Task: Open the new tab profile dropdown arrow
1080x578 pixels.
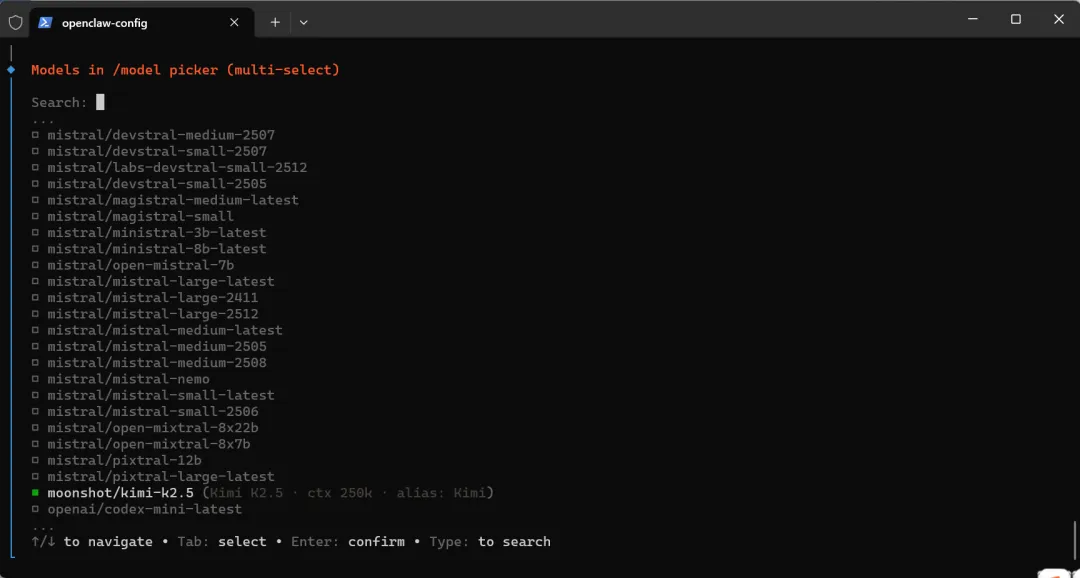Action: tap(304, 23)
